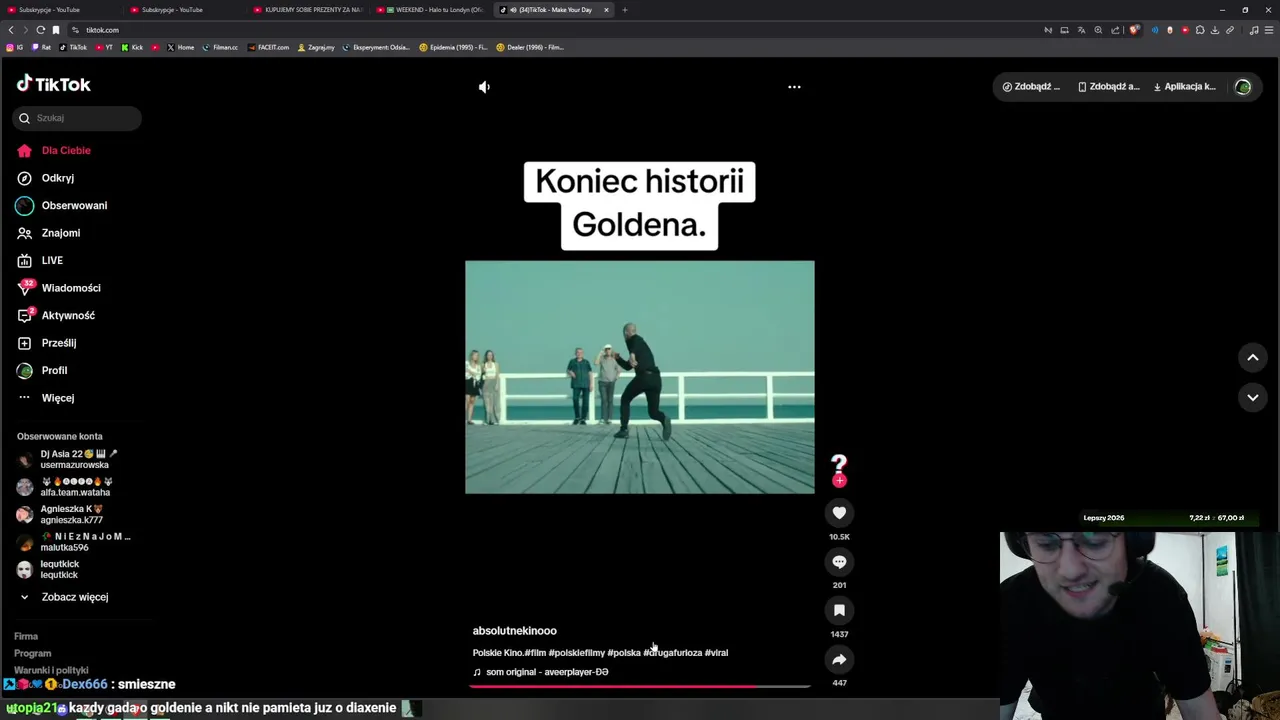Open the profile avatar menu top right

pyautogui.click(x=1243, y=87)
